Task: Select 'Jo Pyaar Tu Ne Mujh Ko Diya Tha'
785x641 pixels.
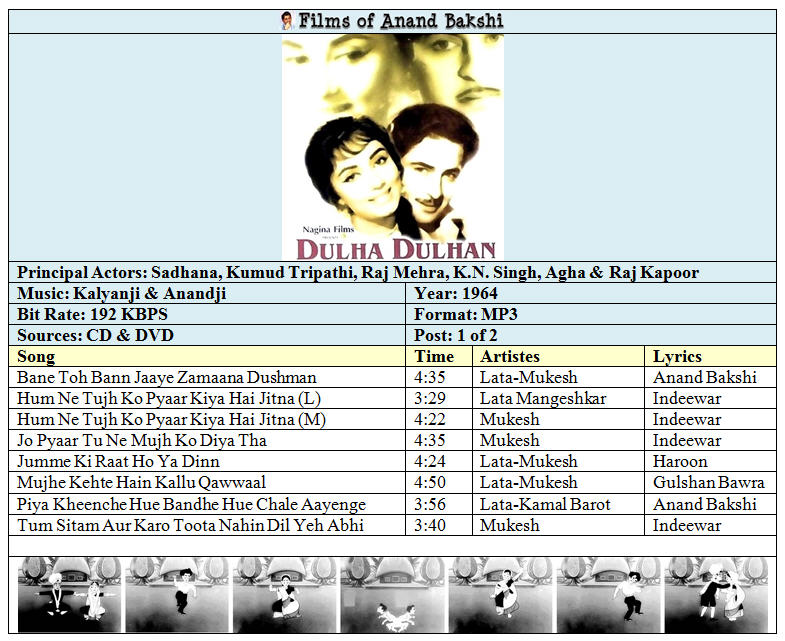Action: (142, 441)
